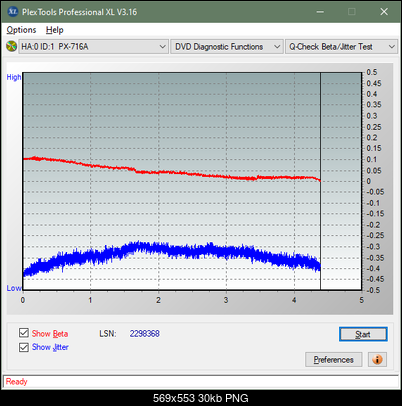Open the info icon button
The height and width of the screenshot is (406, 402).
pyautogui.click(x=377, y=360)
